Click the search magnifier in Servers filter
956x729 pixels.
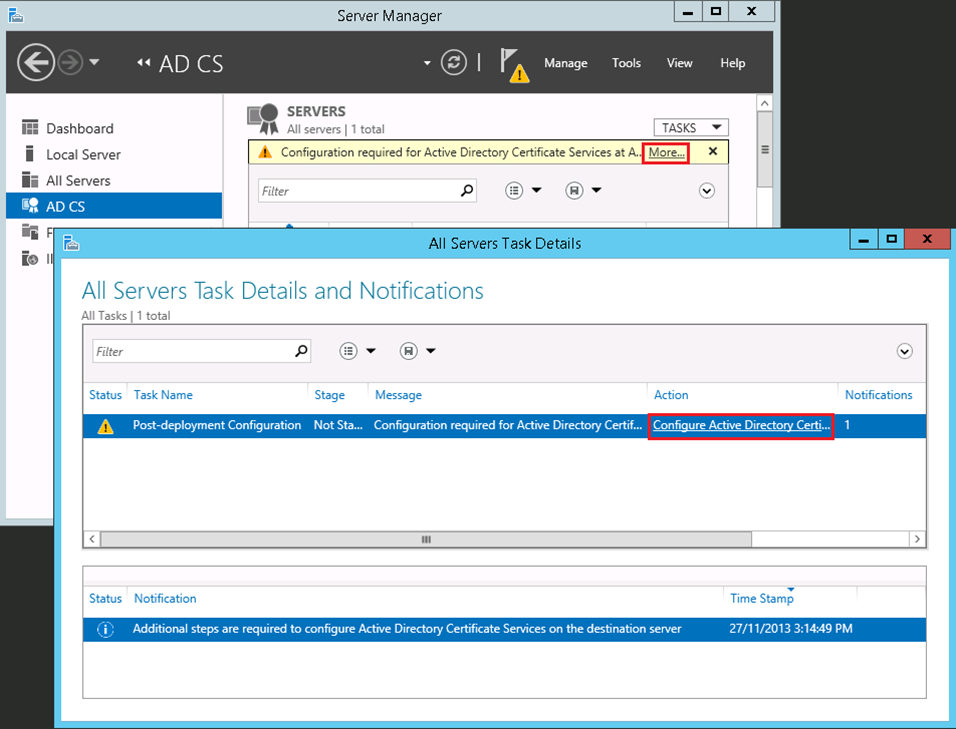click(x=467, y=191)
